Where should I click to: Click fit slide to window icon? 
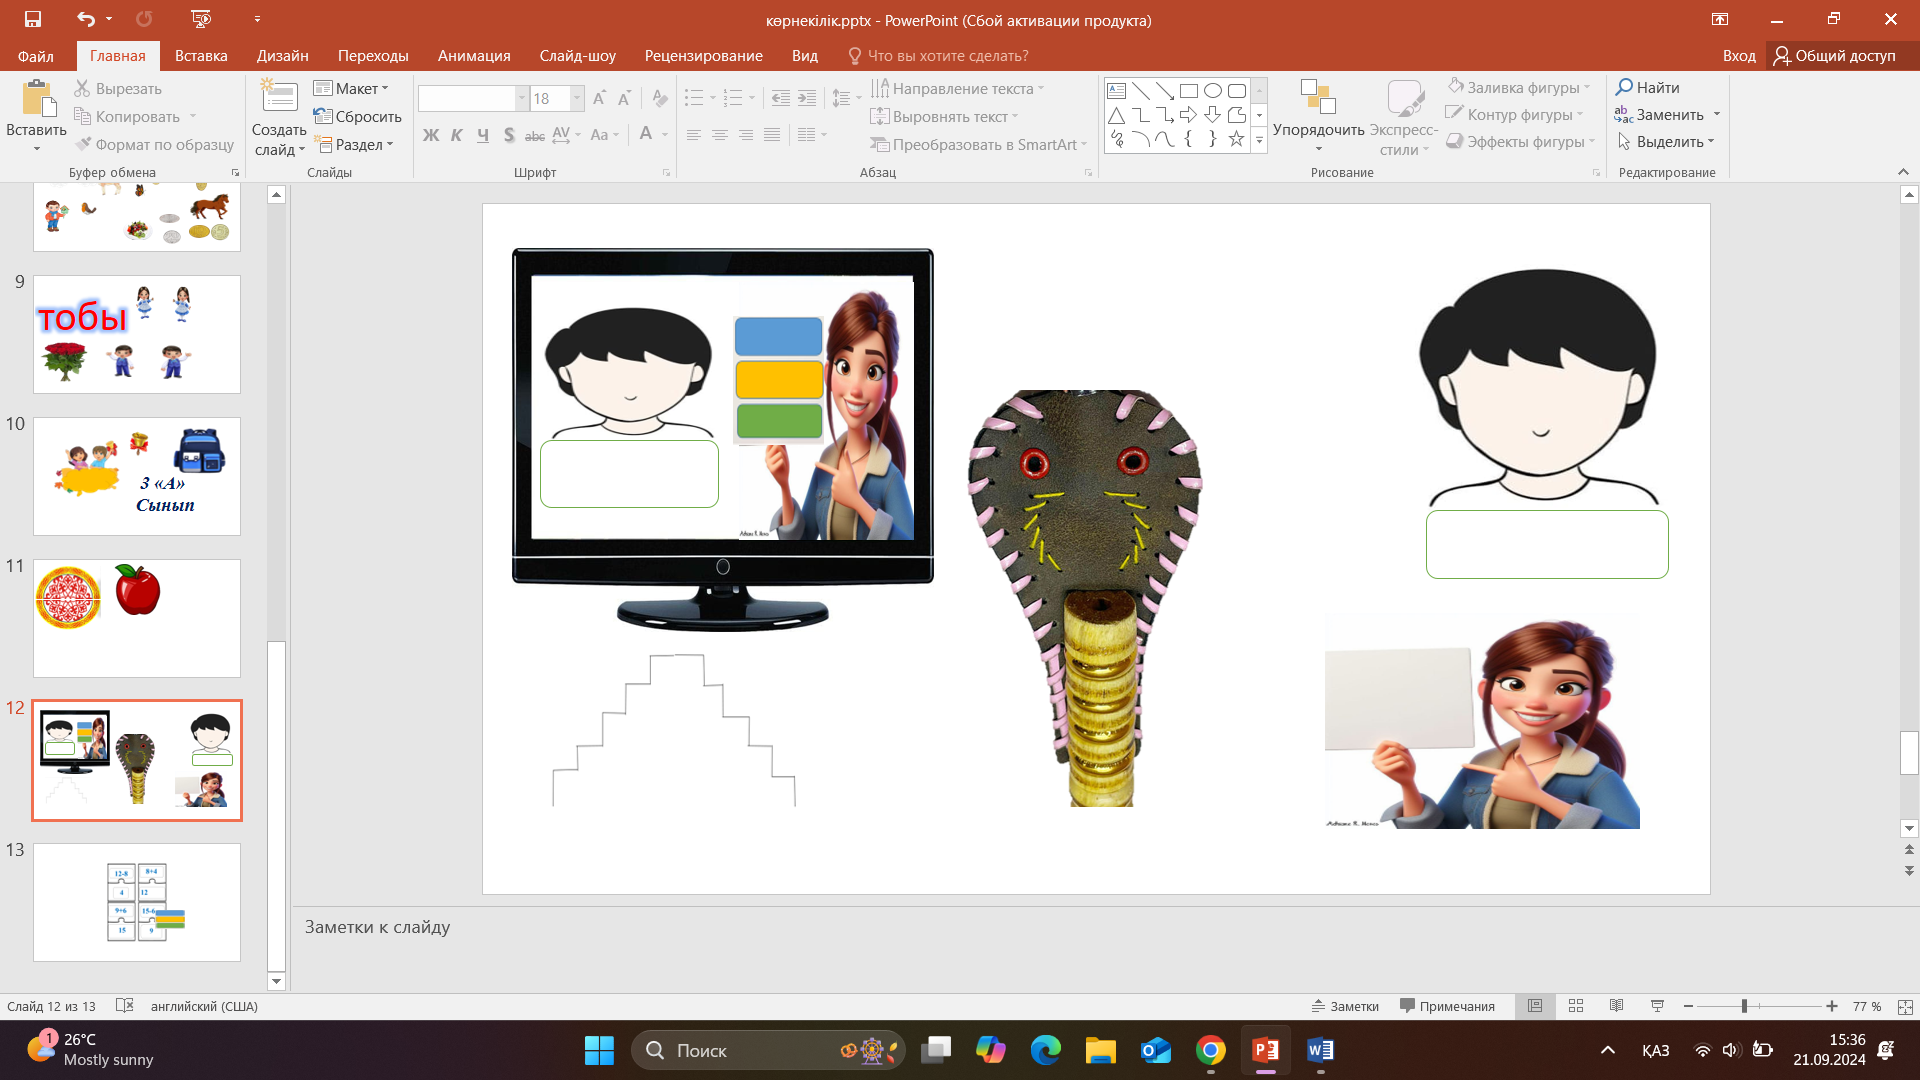pos(1905,1006)
